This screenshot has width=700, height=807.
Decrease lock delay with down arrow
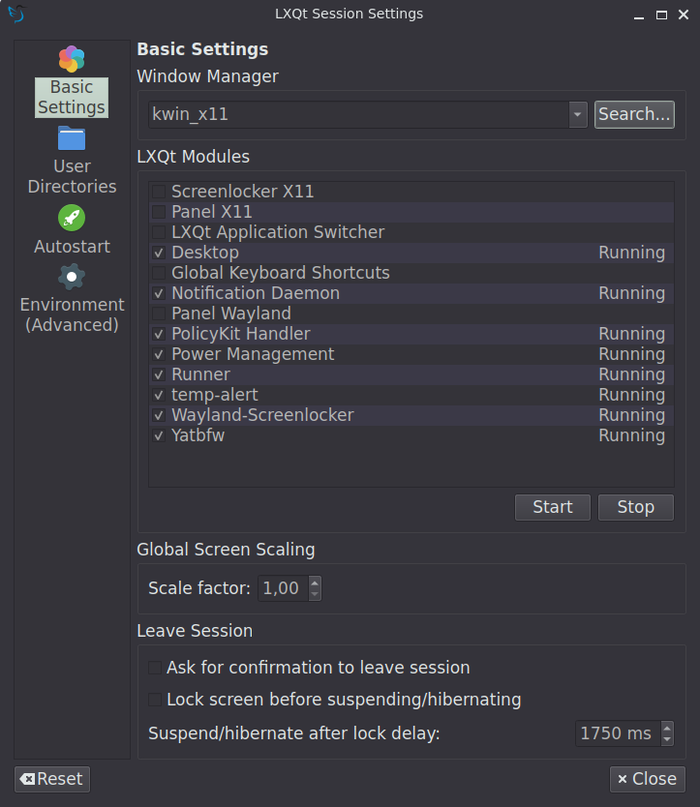tap(667, 739)
